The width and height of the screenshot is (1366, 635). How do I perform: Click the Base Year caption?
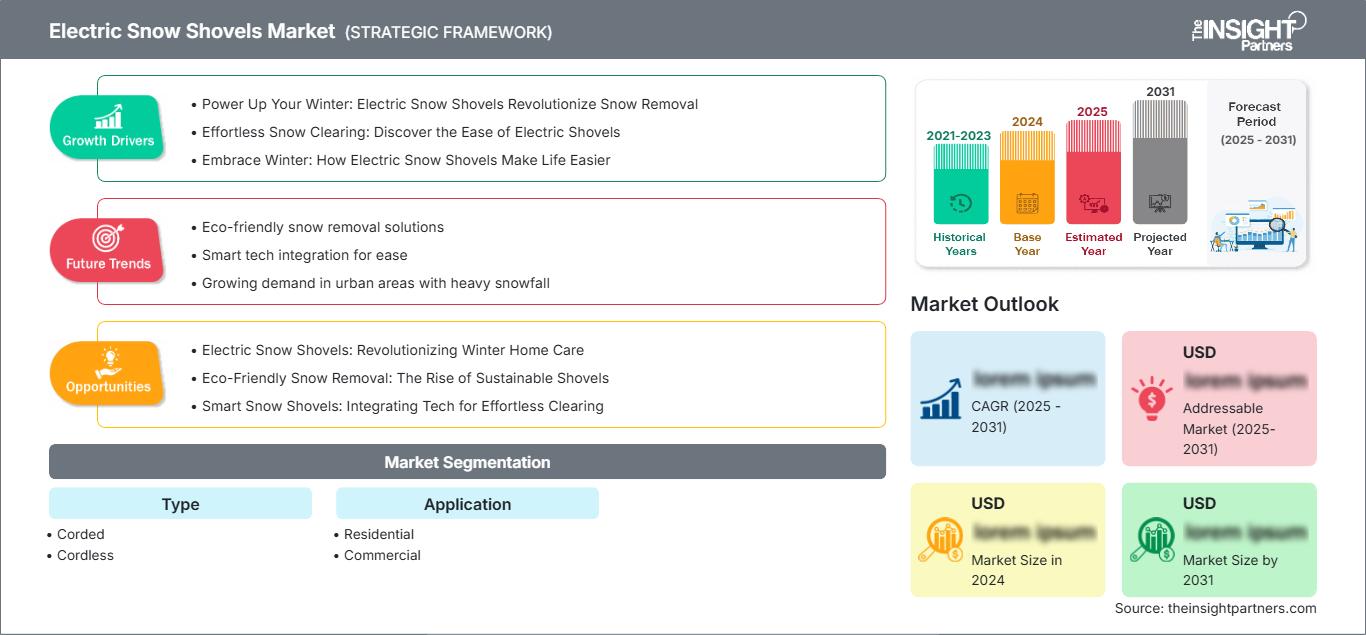pyautogui.click(x=1027, y=244)
